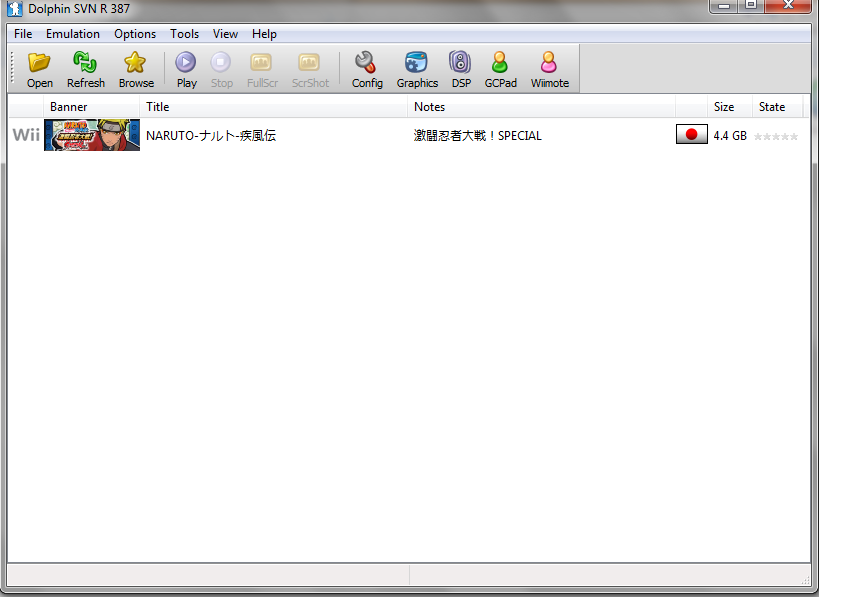Sort list by Title column header
The height and width of the screenshot is (597, 844).
click(x=273, y=107)
